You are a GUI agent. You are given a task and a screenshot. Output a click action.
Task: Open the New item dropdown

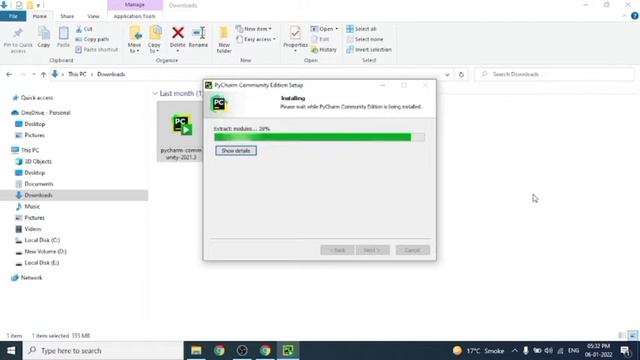(x=253, y=29)
